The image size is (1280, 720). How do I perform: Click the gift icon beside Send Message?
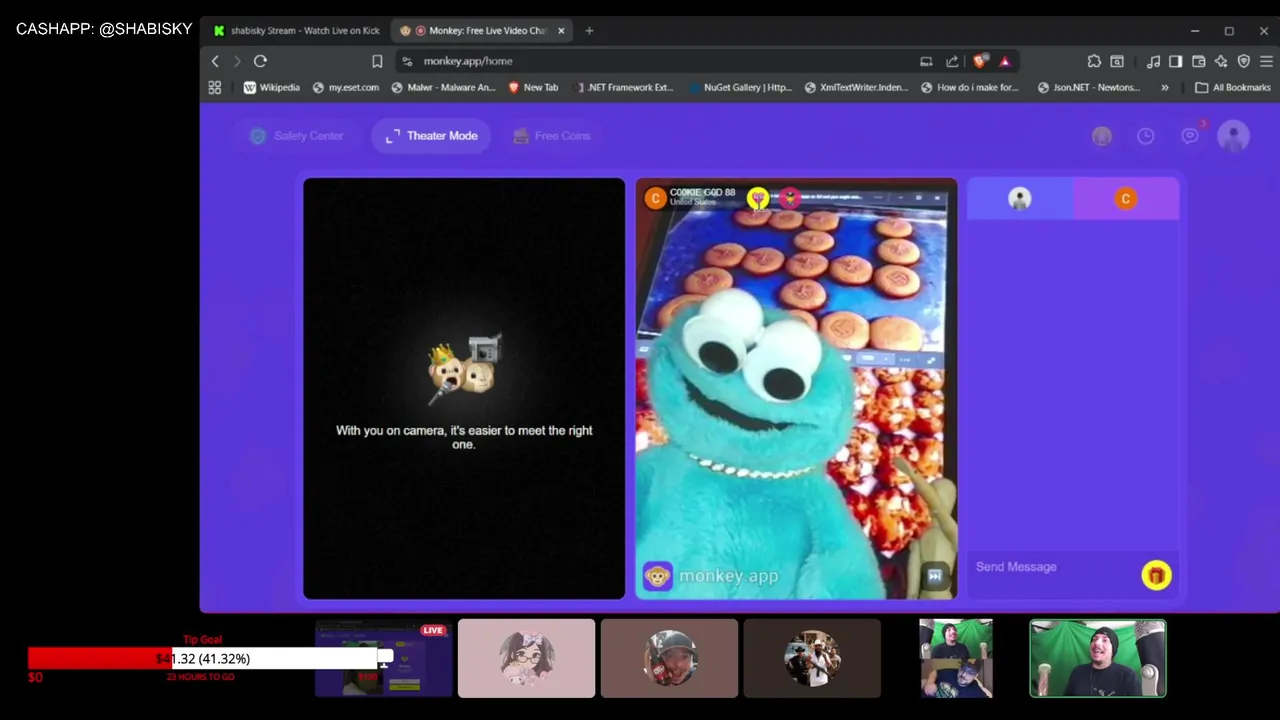pyautogui.click(x=1156, y=575)
